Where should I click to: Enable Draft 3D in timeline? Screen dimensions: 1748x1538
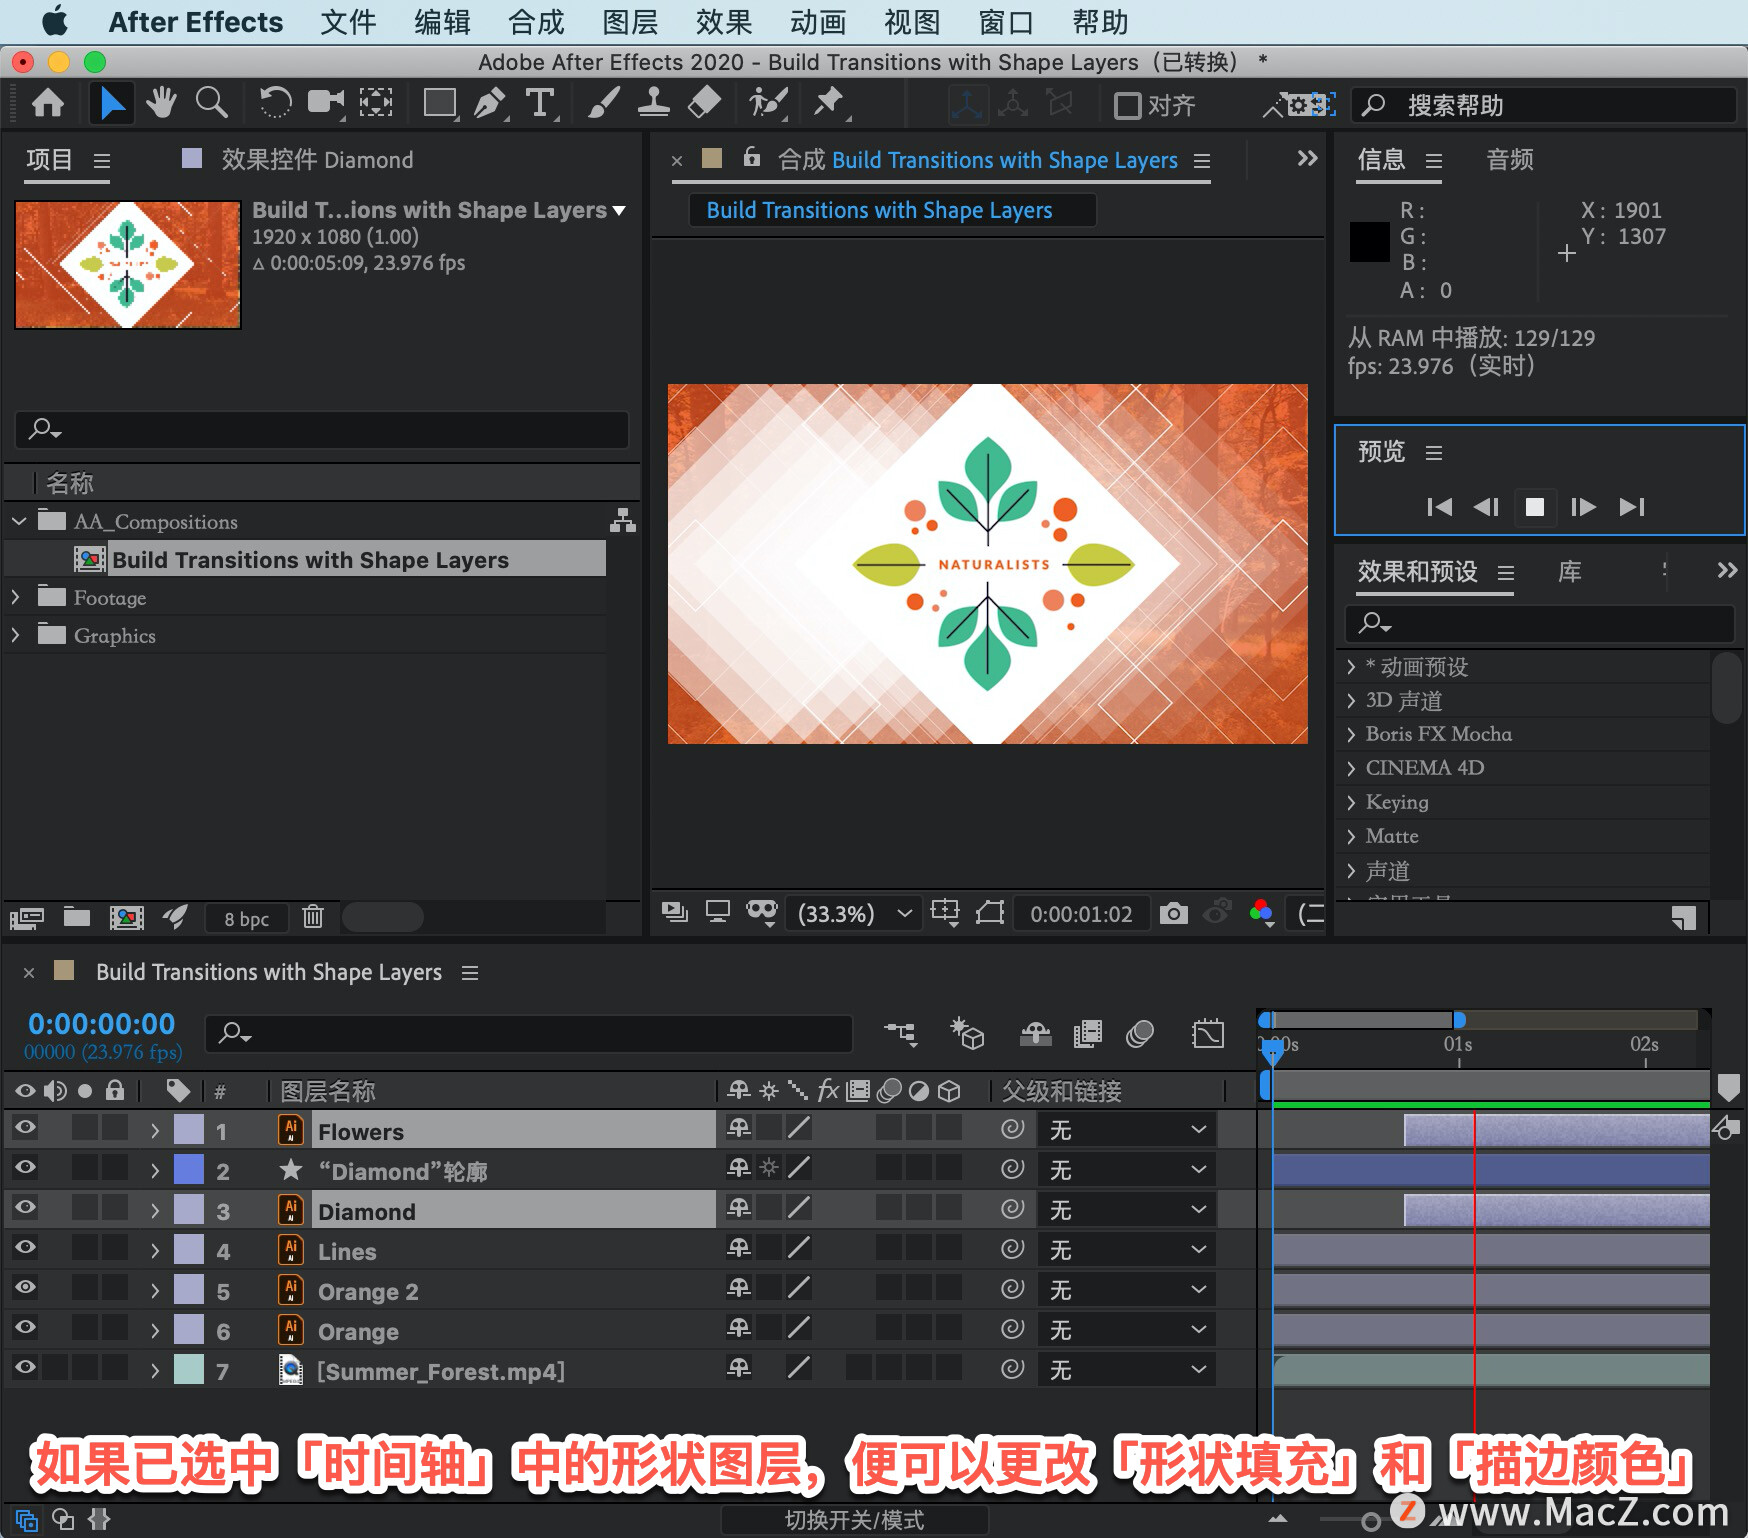click(x=967, y=1033)
